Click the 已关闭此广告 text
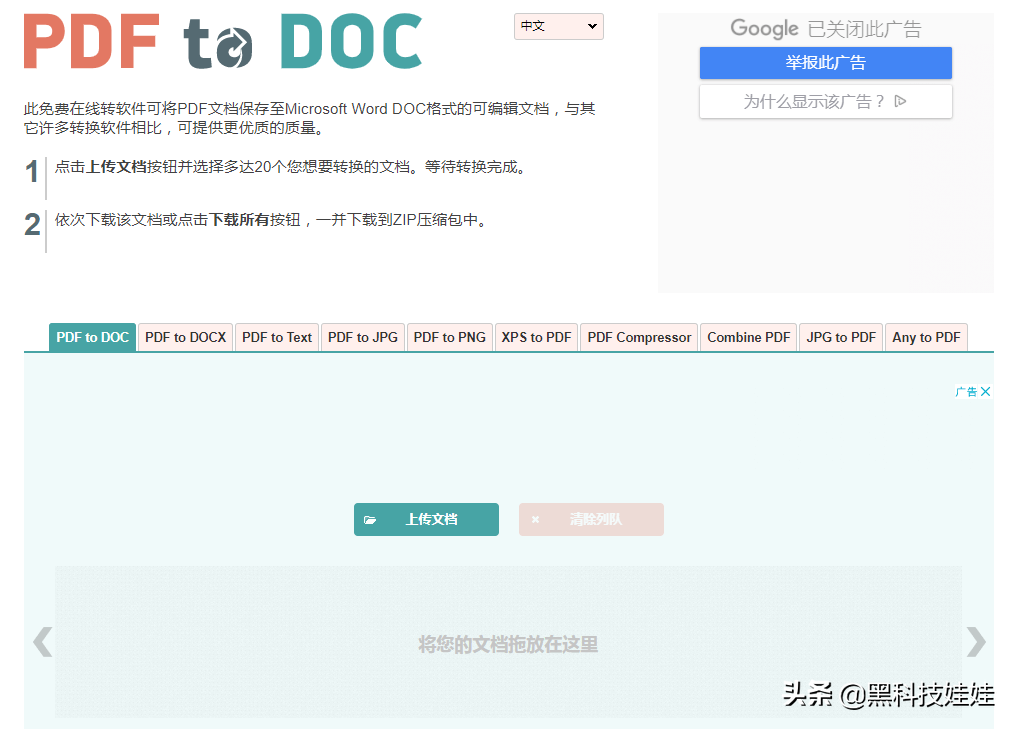1016x729 pixels. click(864, 29)
